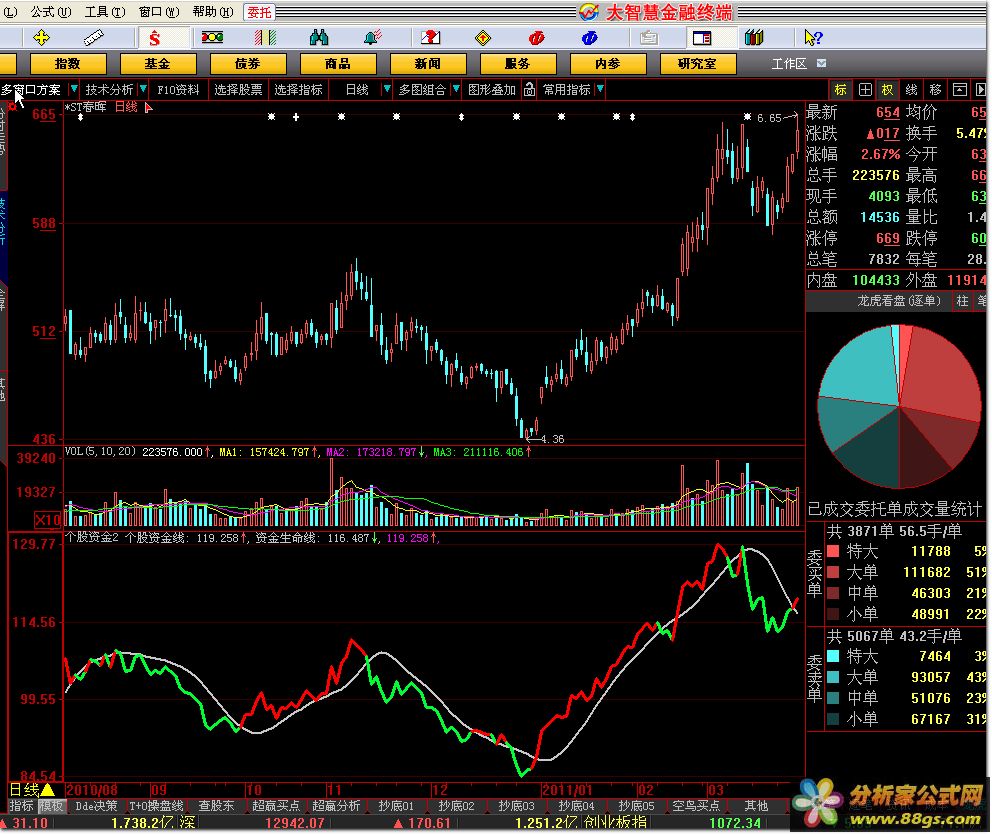
Task: Click the alarm bell alert icon
Action: click(373, 38)
